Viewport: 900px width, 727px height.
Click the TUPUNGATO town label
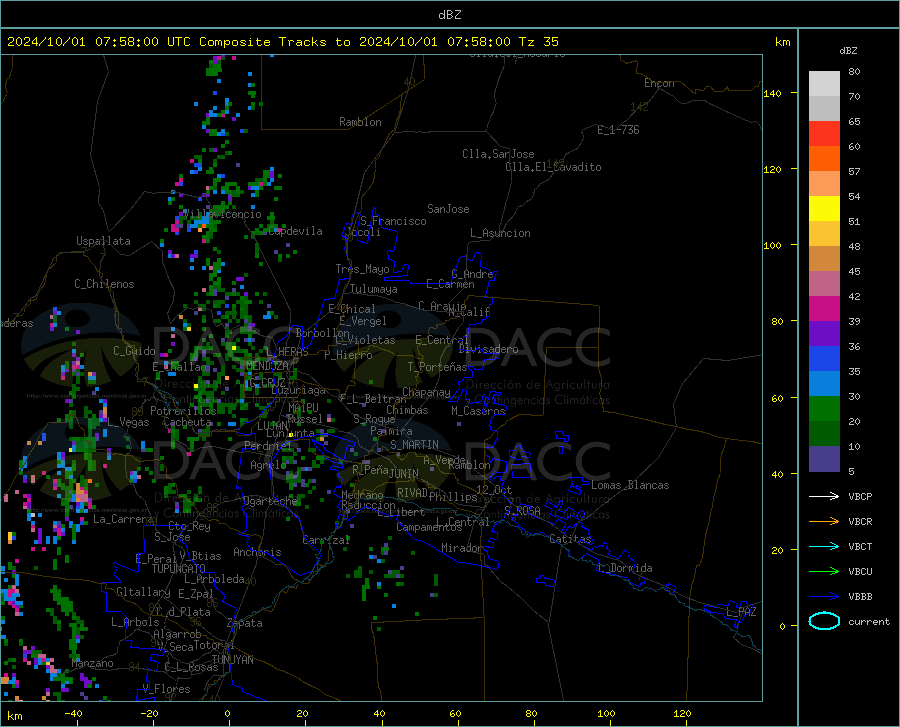[179, 569]
